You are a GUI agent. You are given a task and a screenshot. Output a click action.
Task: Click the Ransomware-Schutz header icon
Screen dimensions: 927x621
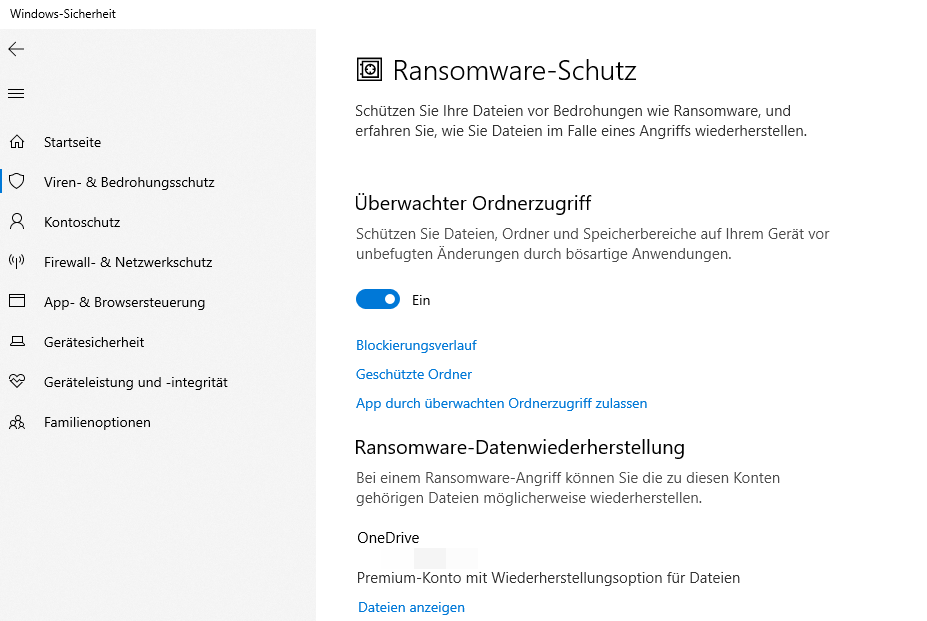pyautogui.click(x=370, y=69)
